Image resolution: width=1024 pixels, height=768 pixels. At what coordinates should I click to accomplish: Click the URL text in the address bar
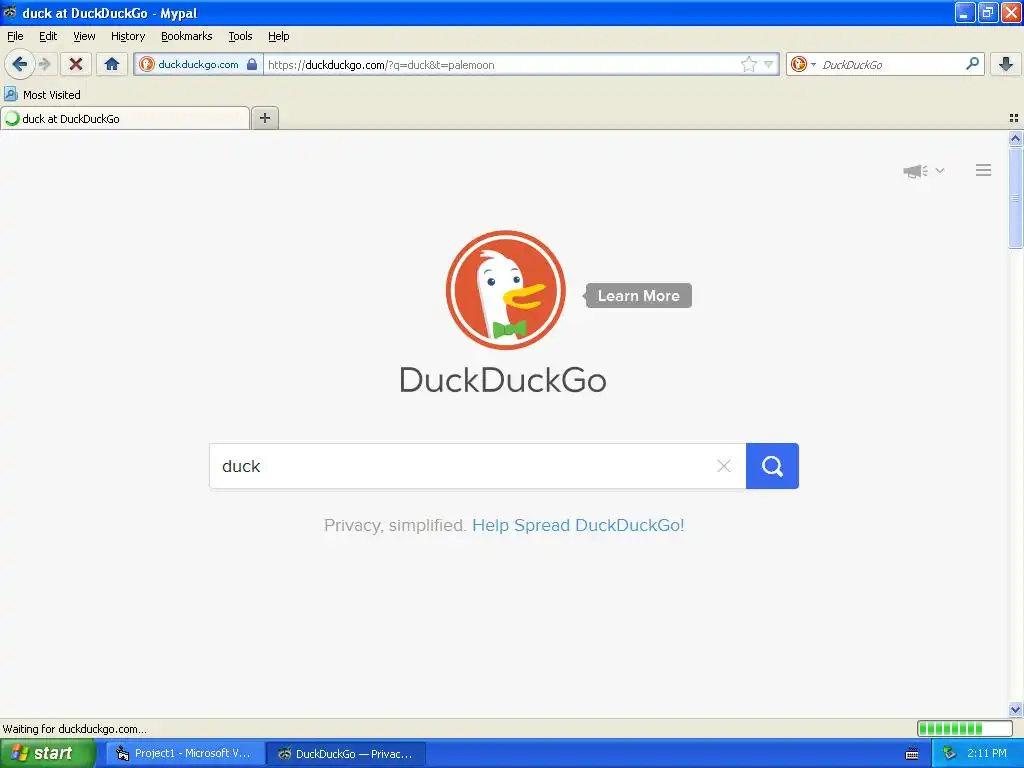pos(381,65)
